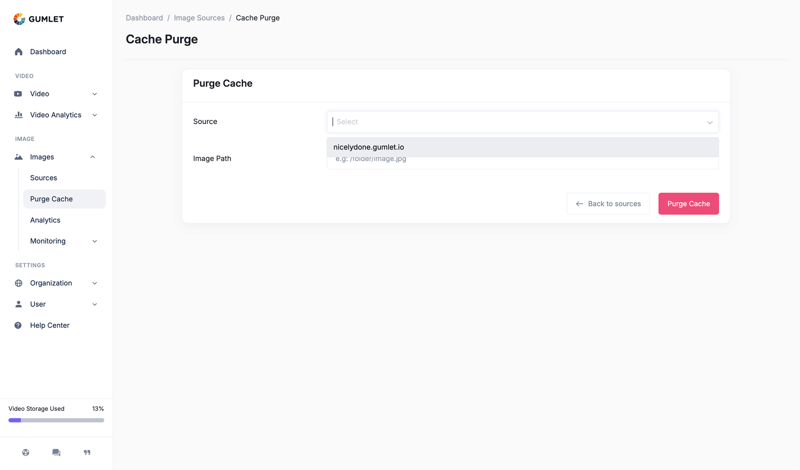Go to Dashboard via breadcrumb
The height and width of the screenshot is (470, 800).
[x=144, y=18]
